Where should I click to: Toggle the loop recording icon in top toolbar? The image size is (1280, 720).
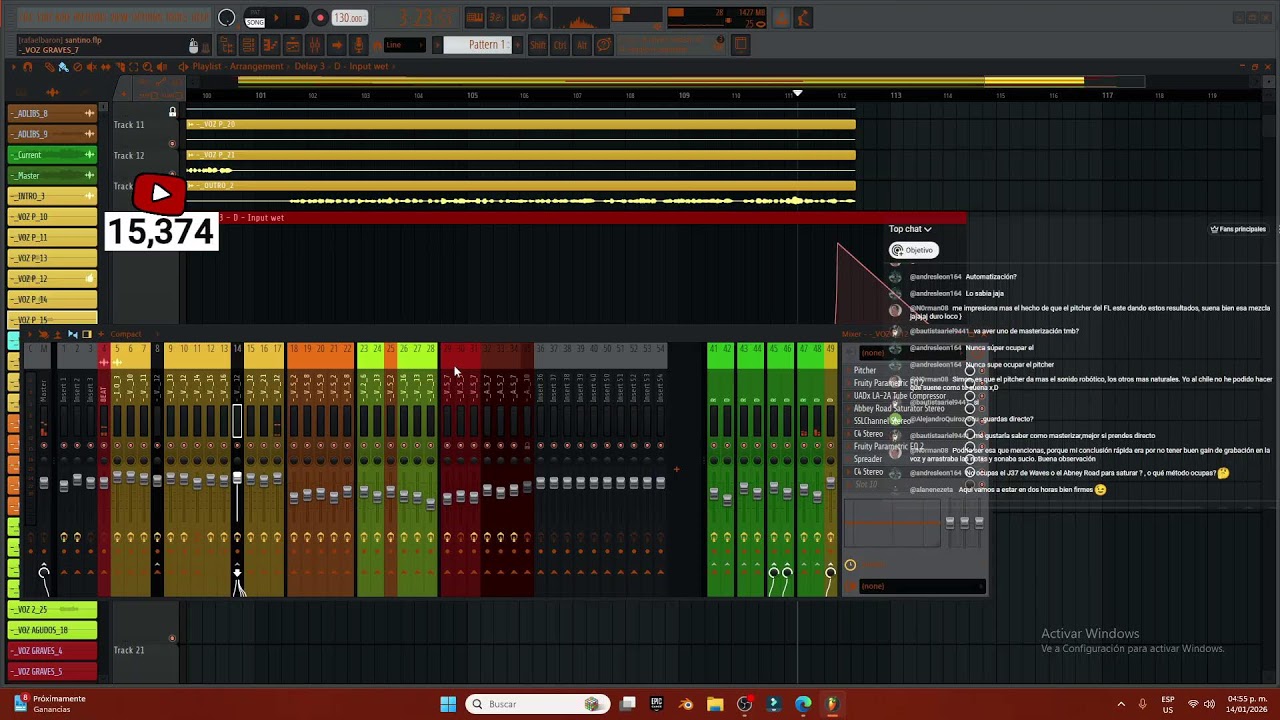519,18
